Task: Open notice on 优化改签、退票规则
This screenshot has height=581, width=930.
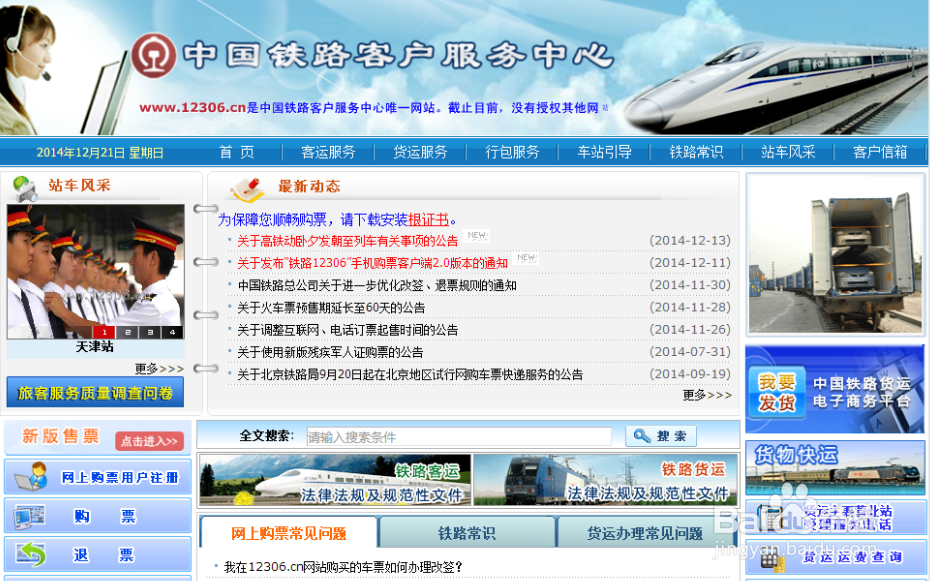Action: [x=377, y=285]
